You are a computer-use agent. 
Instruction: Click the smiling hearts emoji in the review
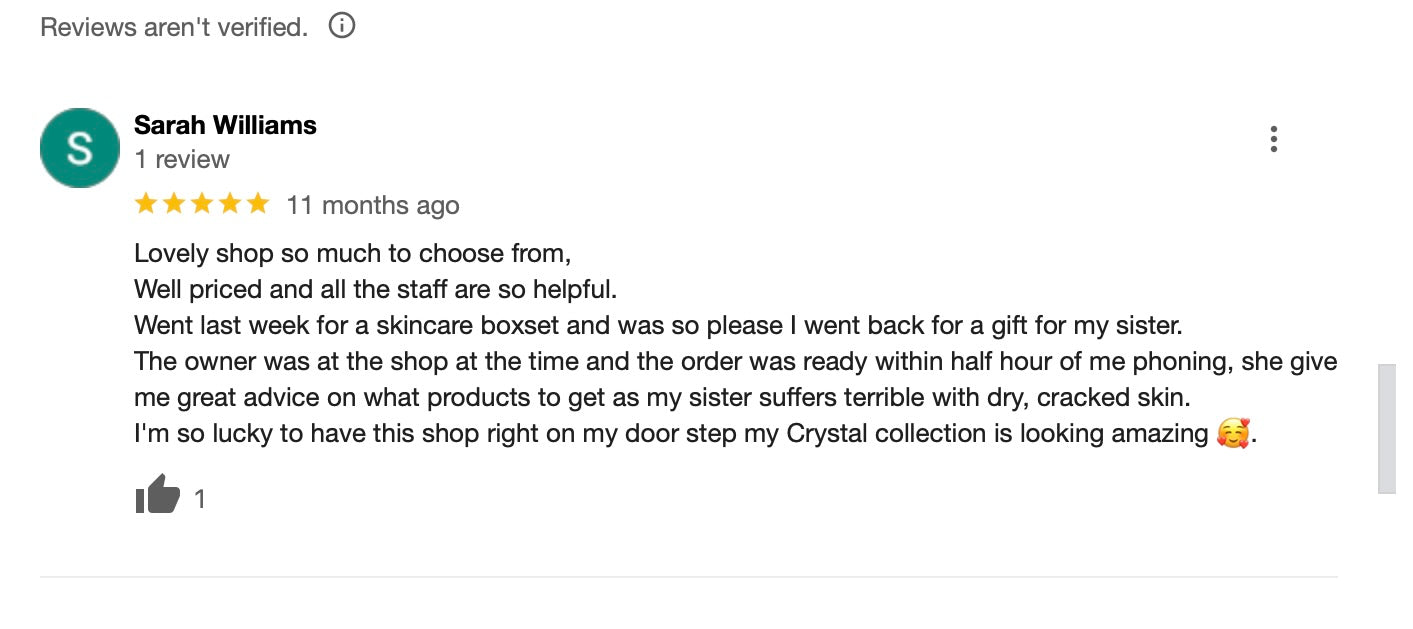coord(1233,434)
